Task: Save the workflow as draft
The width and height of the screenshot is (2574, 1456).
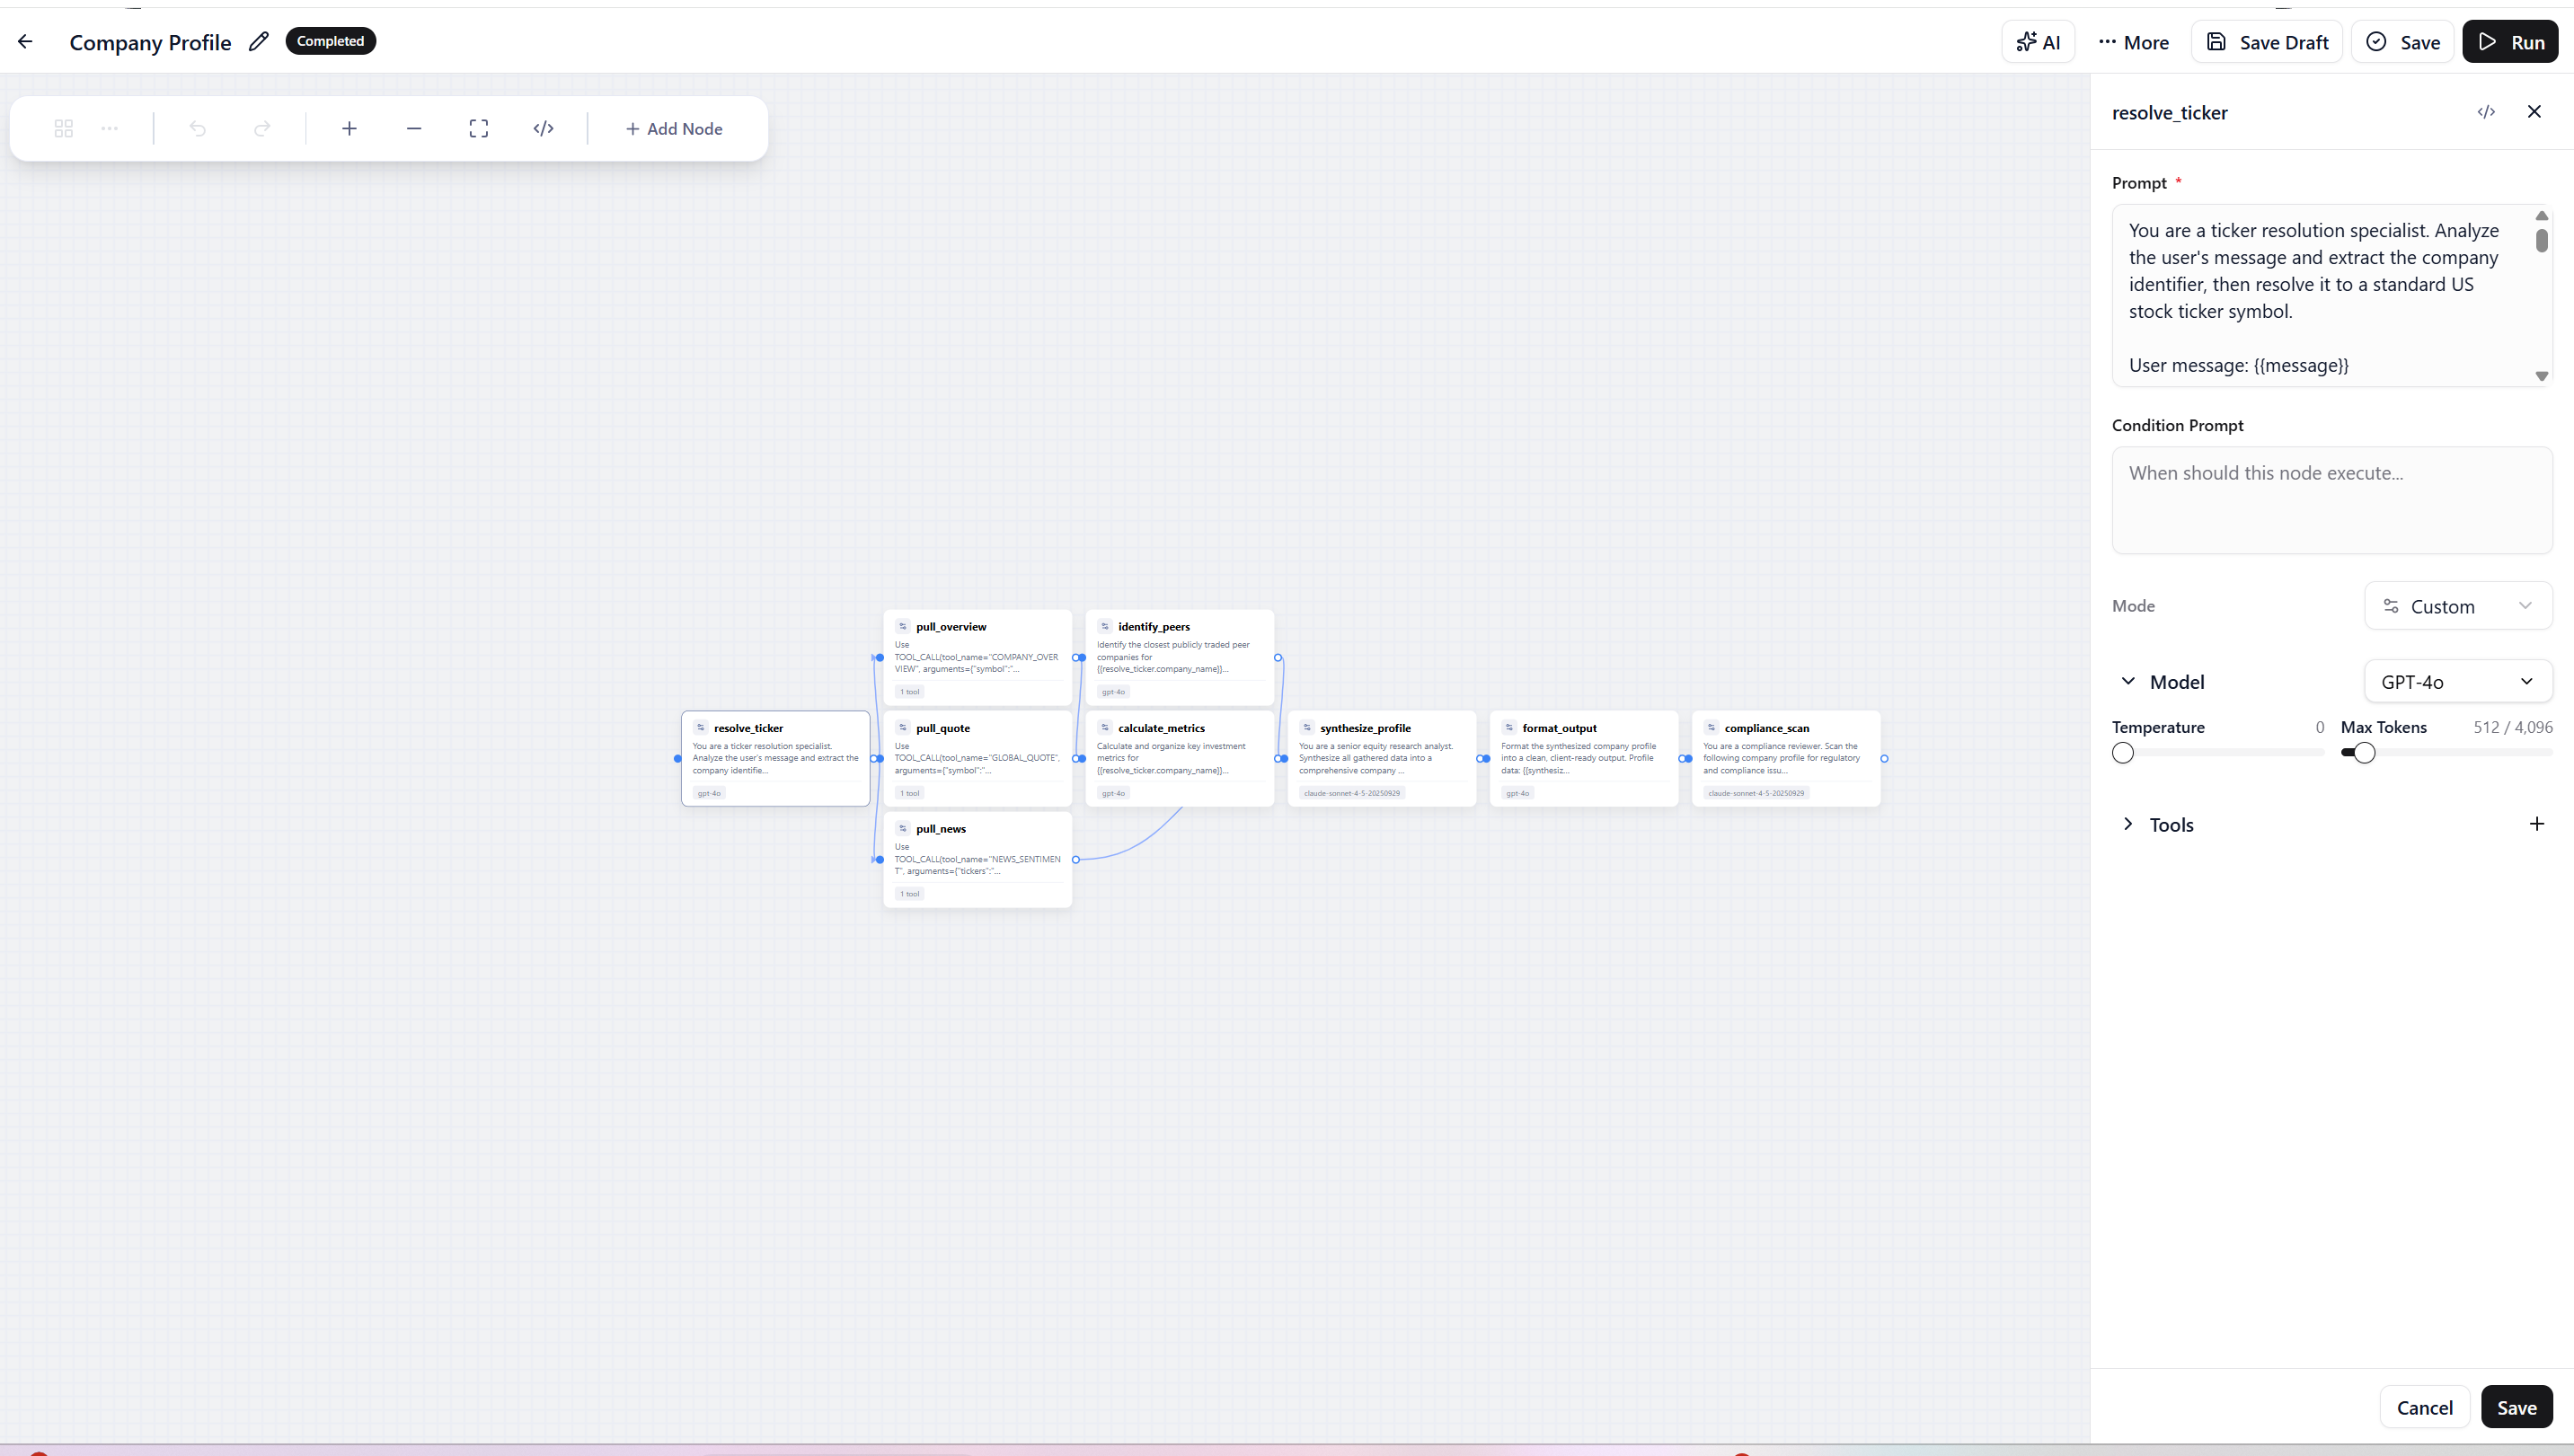Action: coord(2266,41)
